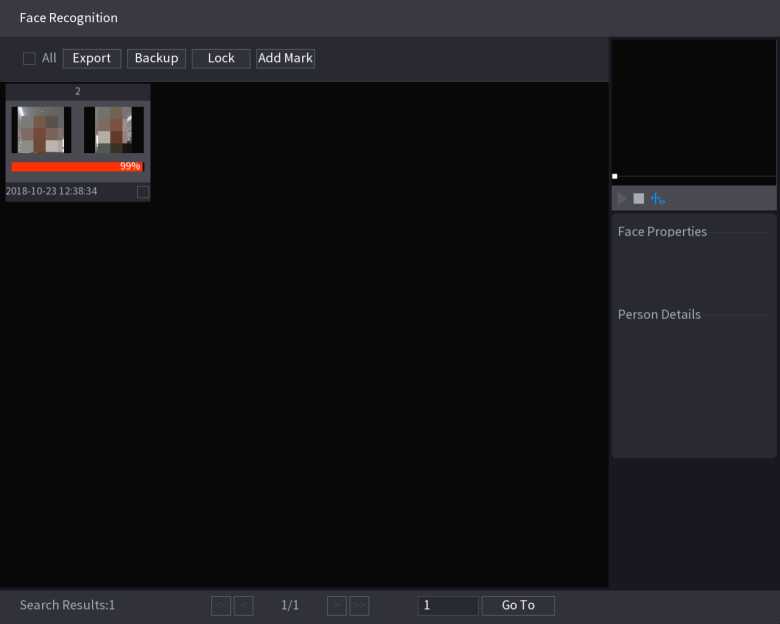Click the Add Mark button
The height and width of the screenshot is (624, 780).
(x=285, y=58)
